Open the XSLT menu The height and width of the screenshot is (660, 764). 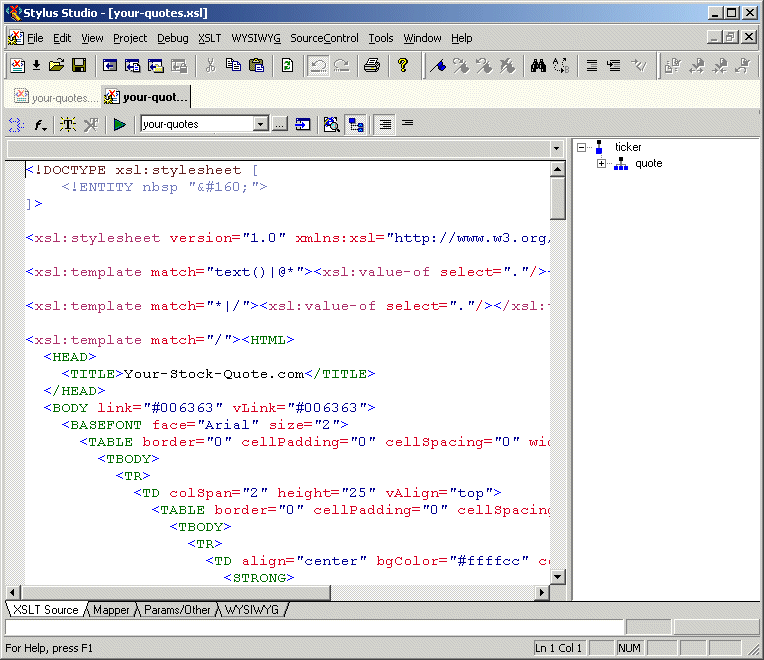pos(209,38)
